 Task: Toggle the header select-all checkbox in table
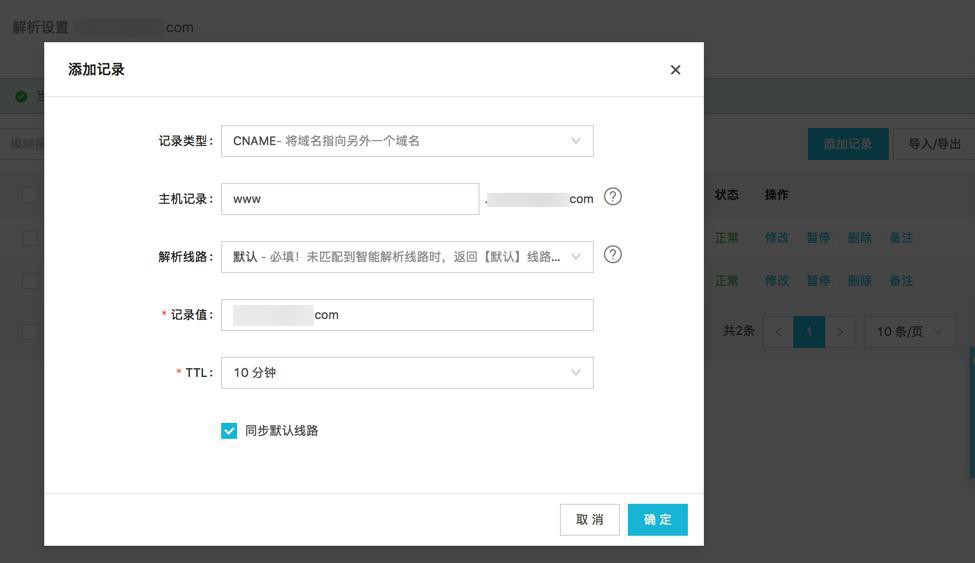click(30, 195)
